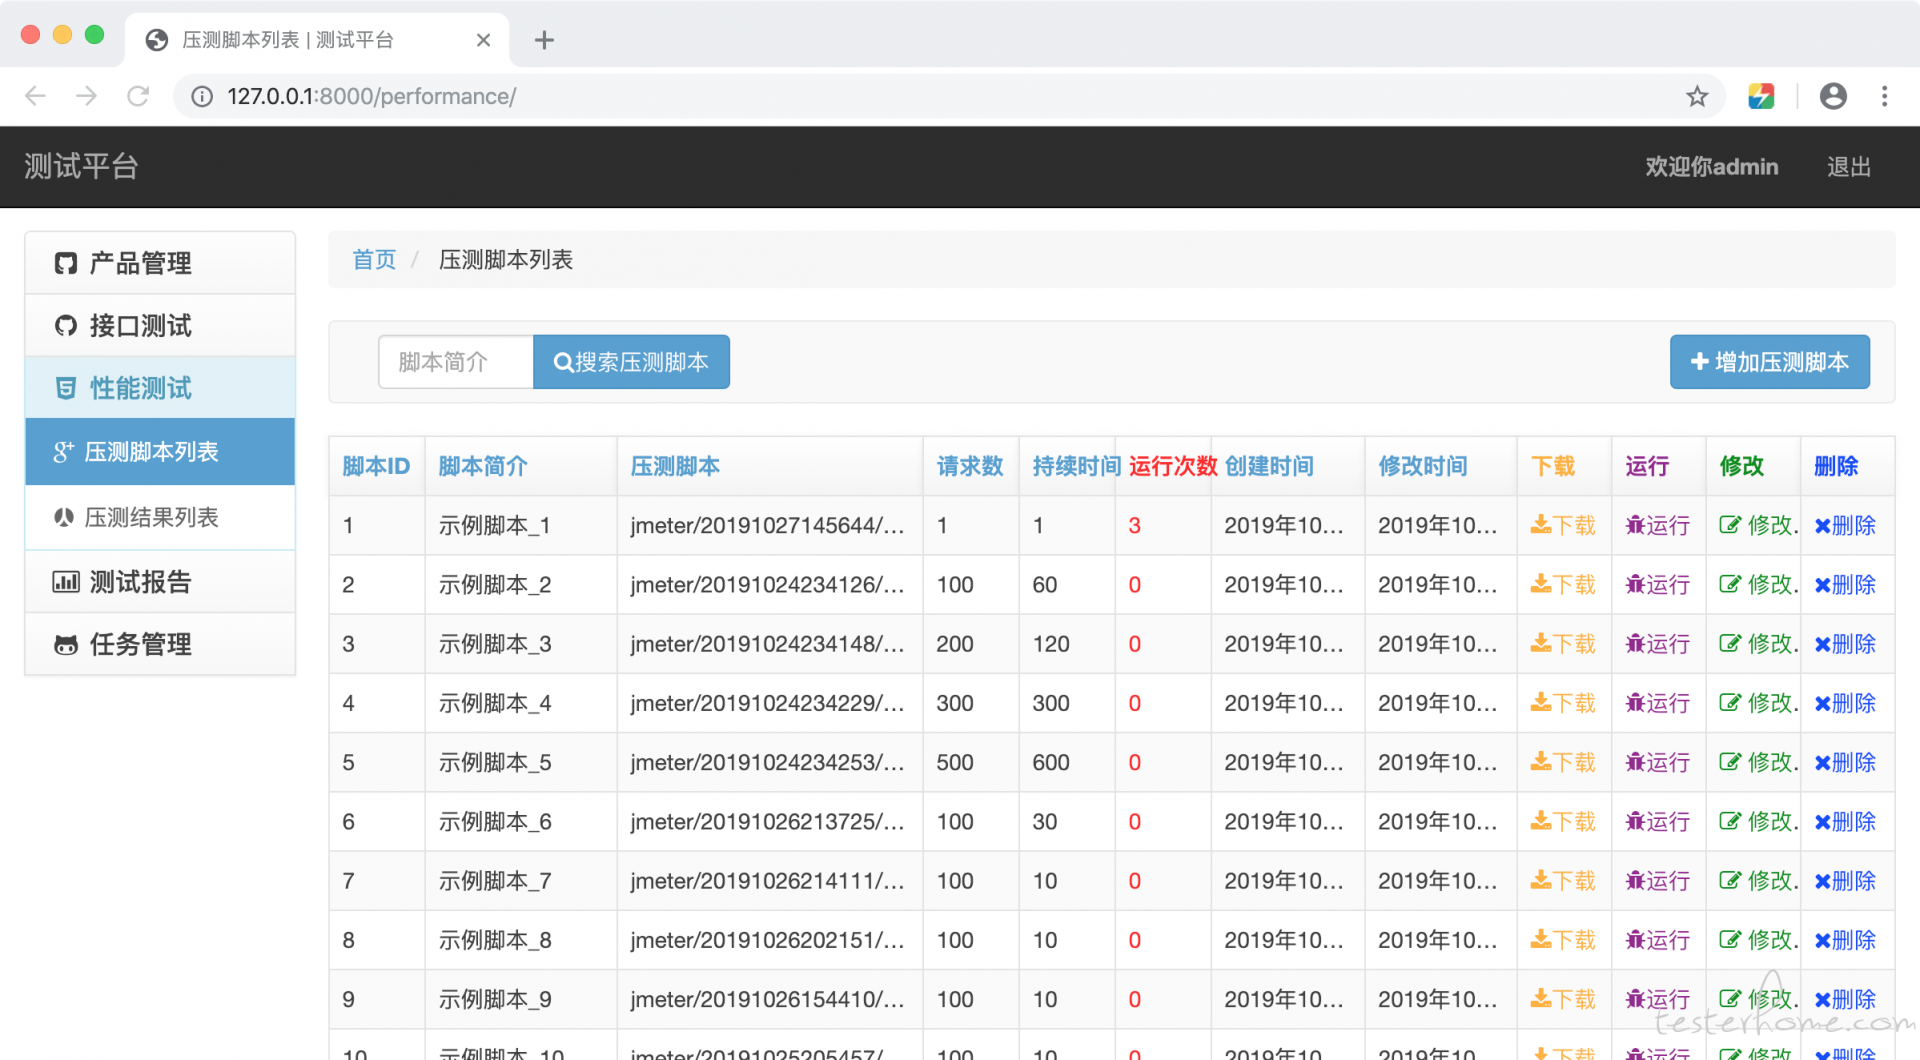
Task: Open a new browser tab
Action: [544, 40]
